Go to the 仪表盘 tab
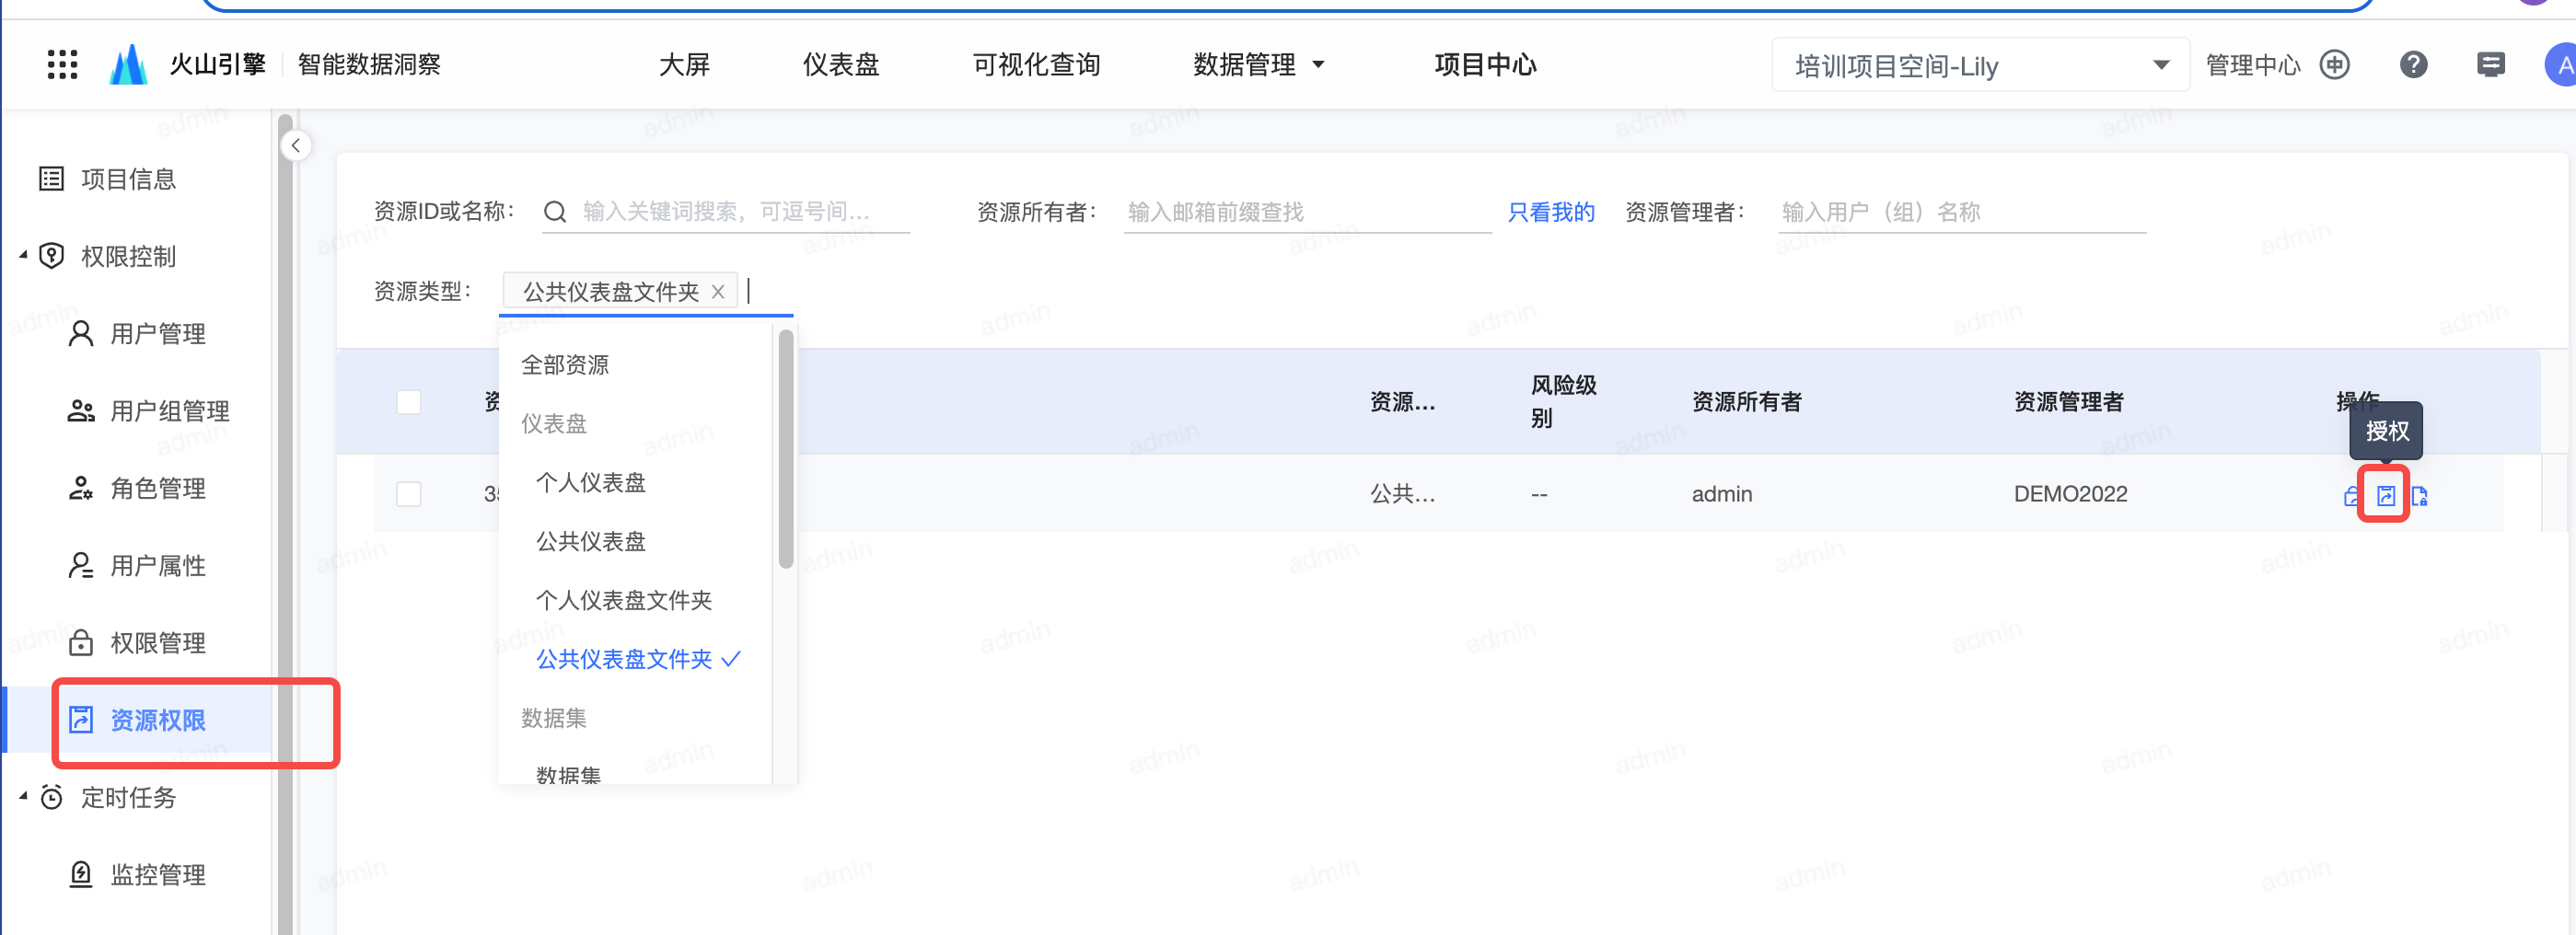Screen dimensions: 2576x935 click(x=840, y=65)
